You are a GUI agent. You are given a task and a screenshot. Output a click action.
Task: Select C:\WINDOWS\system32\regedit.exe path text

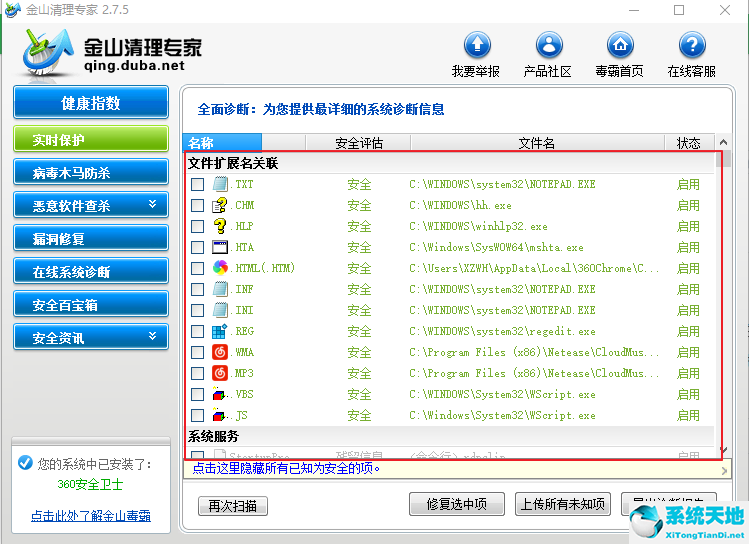(x=502, y=331)
